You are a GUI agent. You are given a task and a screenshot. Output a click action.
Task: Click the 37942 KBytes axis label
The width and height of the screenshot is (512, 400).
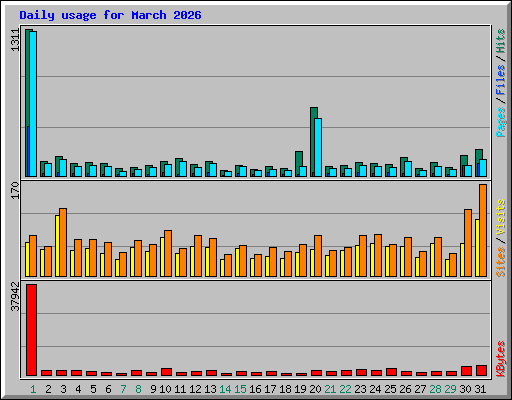(x=15, y=297)
